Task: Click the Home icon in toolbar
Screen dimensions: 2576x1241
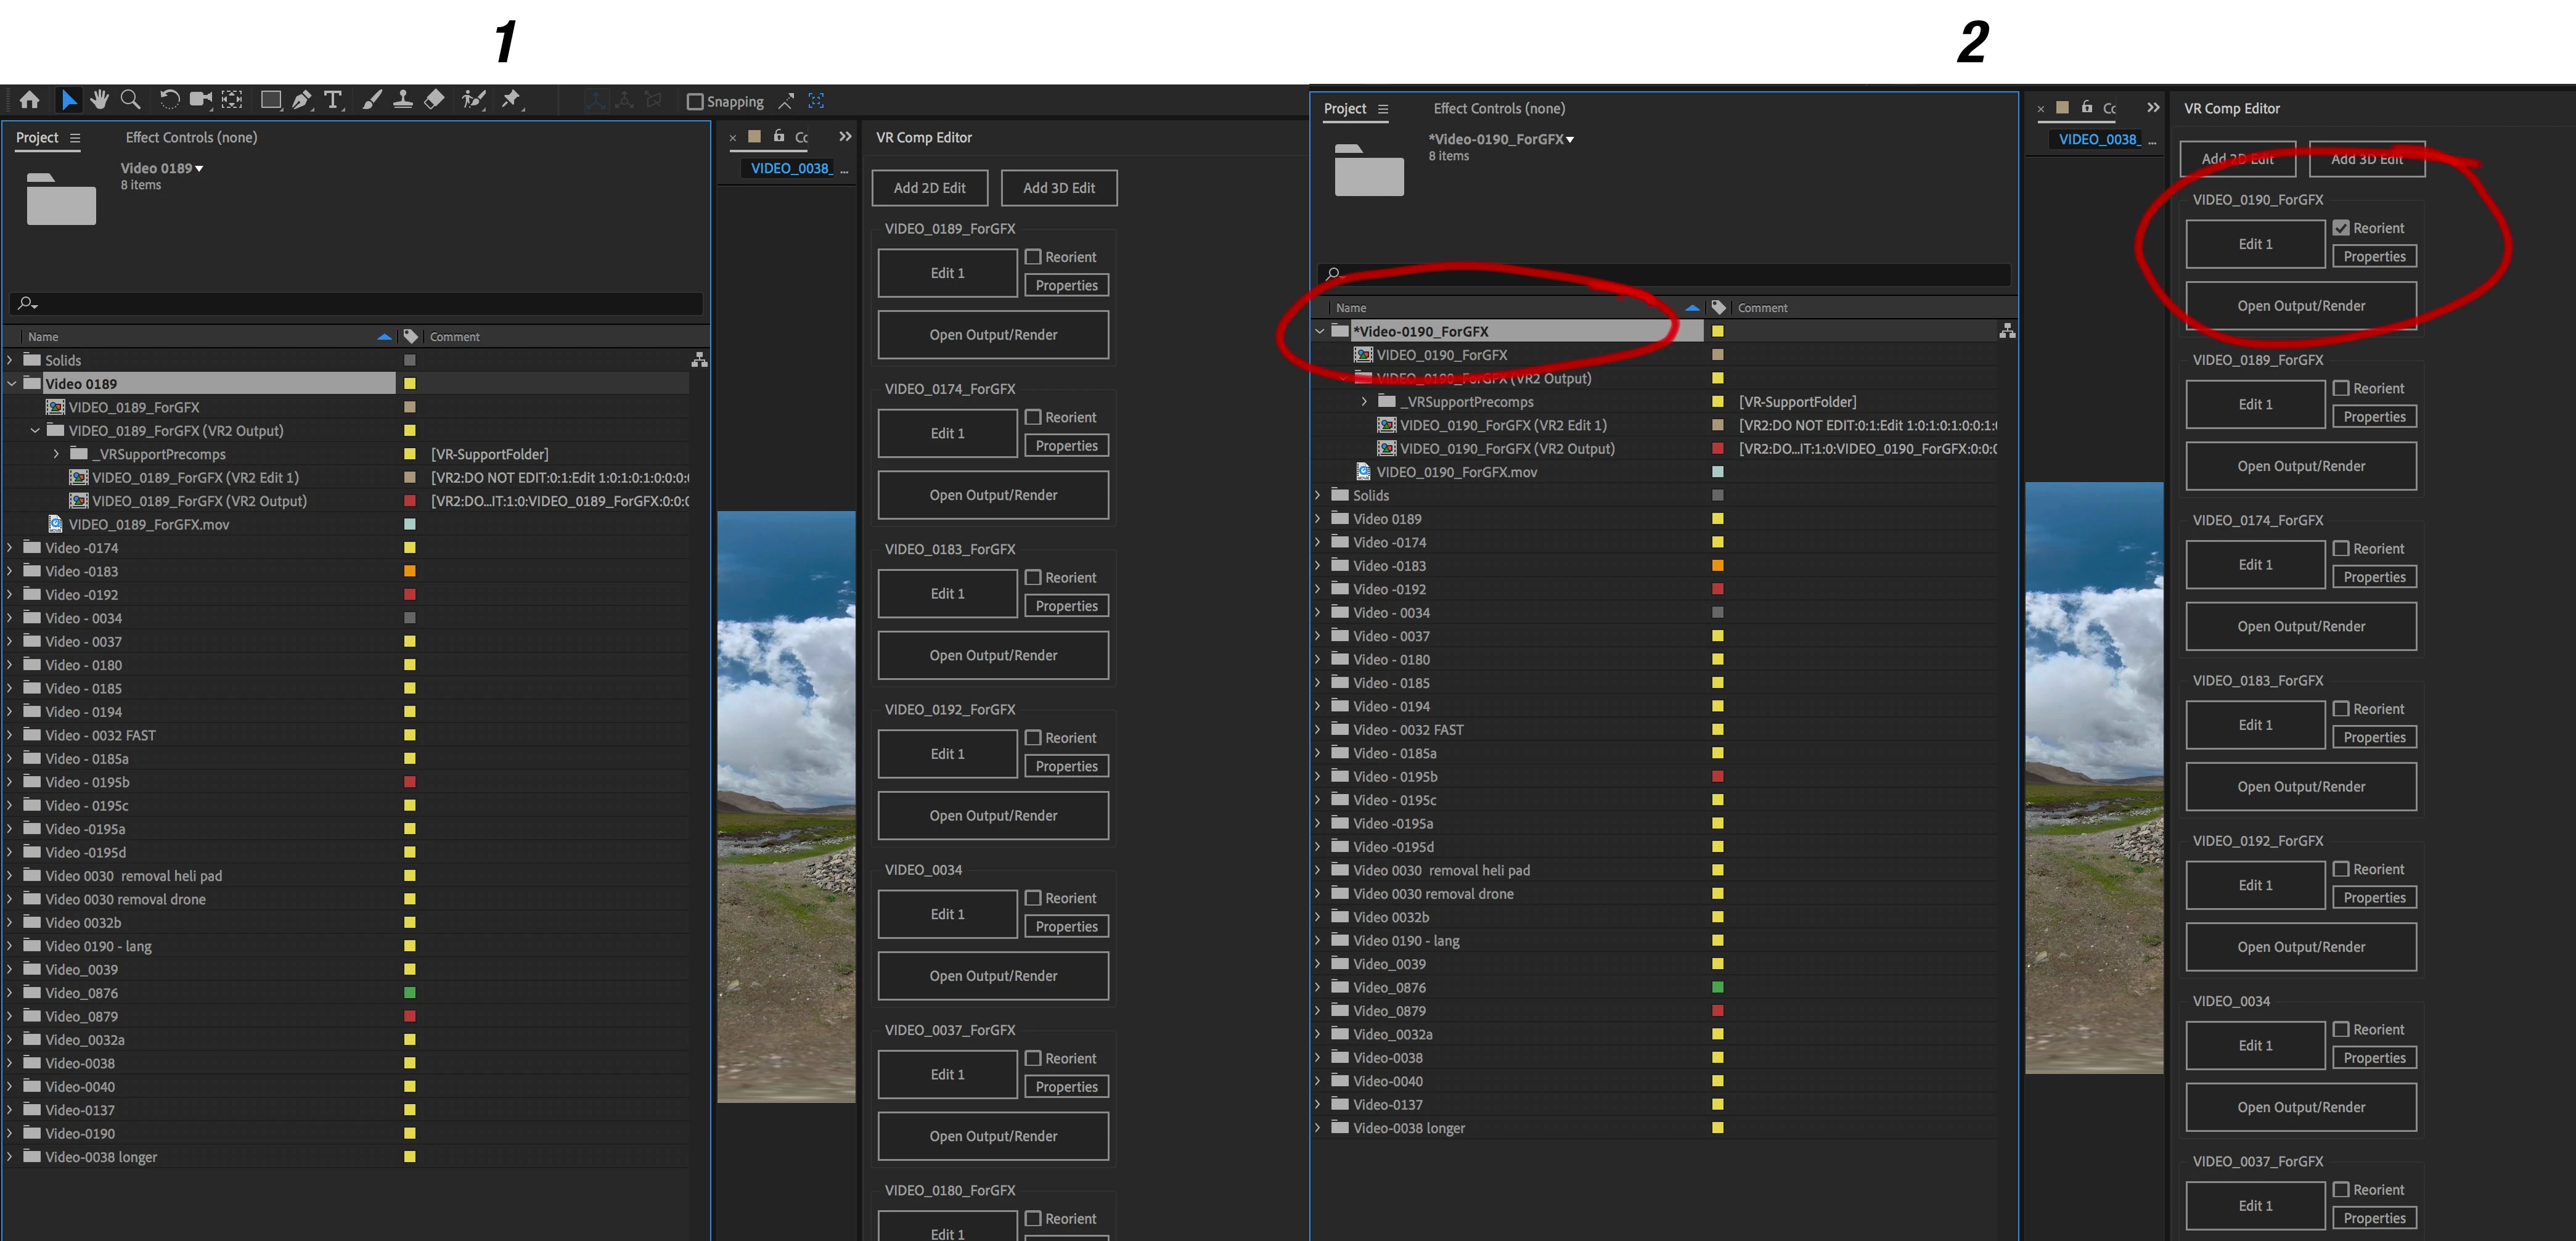Action: point(30,100)
